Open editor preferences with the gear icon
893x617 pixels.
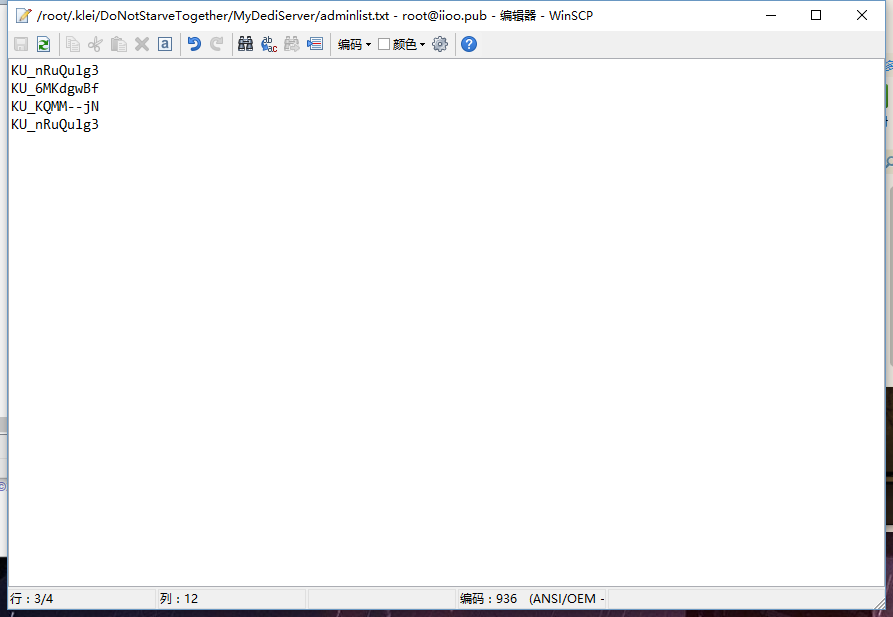coord(440,44)
